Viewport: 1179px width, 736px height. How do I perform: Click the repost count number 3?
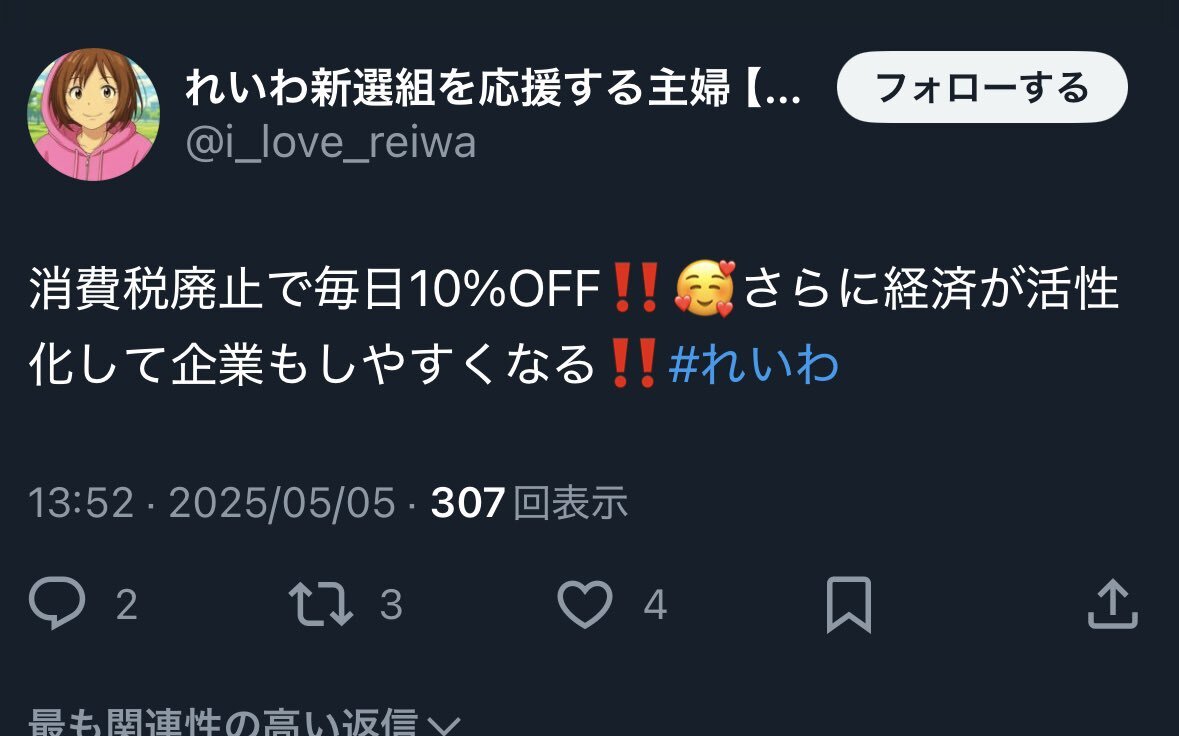click(391, 604)
